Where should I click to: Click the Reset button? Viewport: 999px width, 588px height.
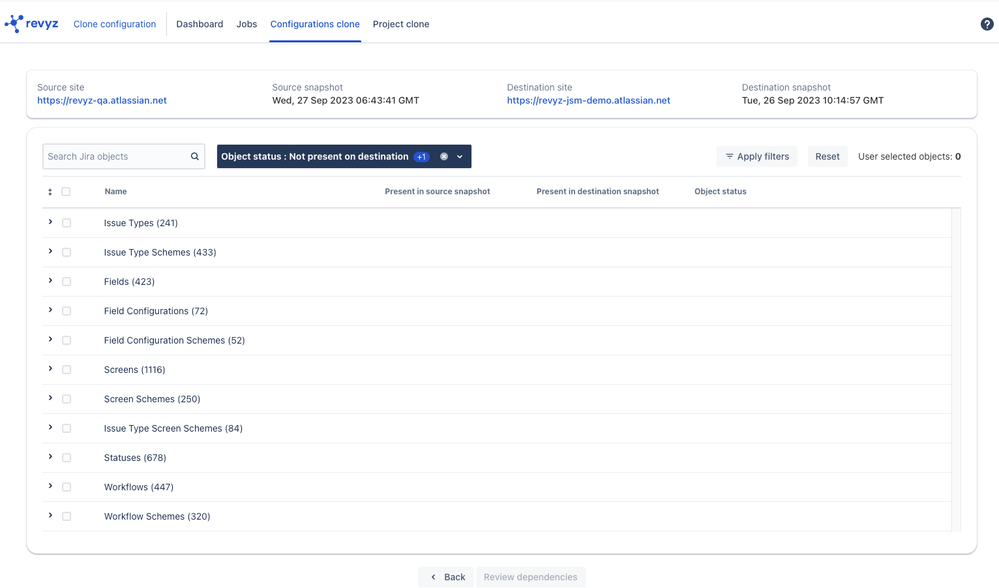coord(828,157)
